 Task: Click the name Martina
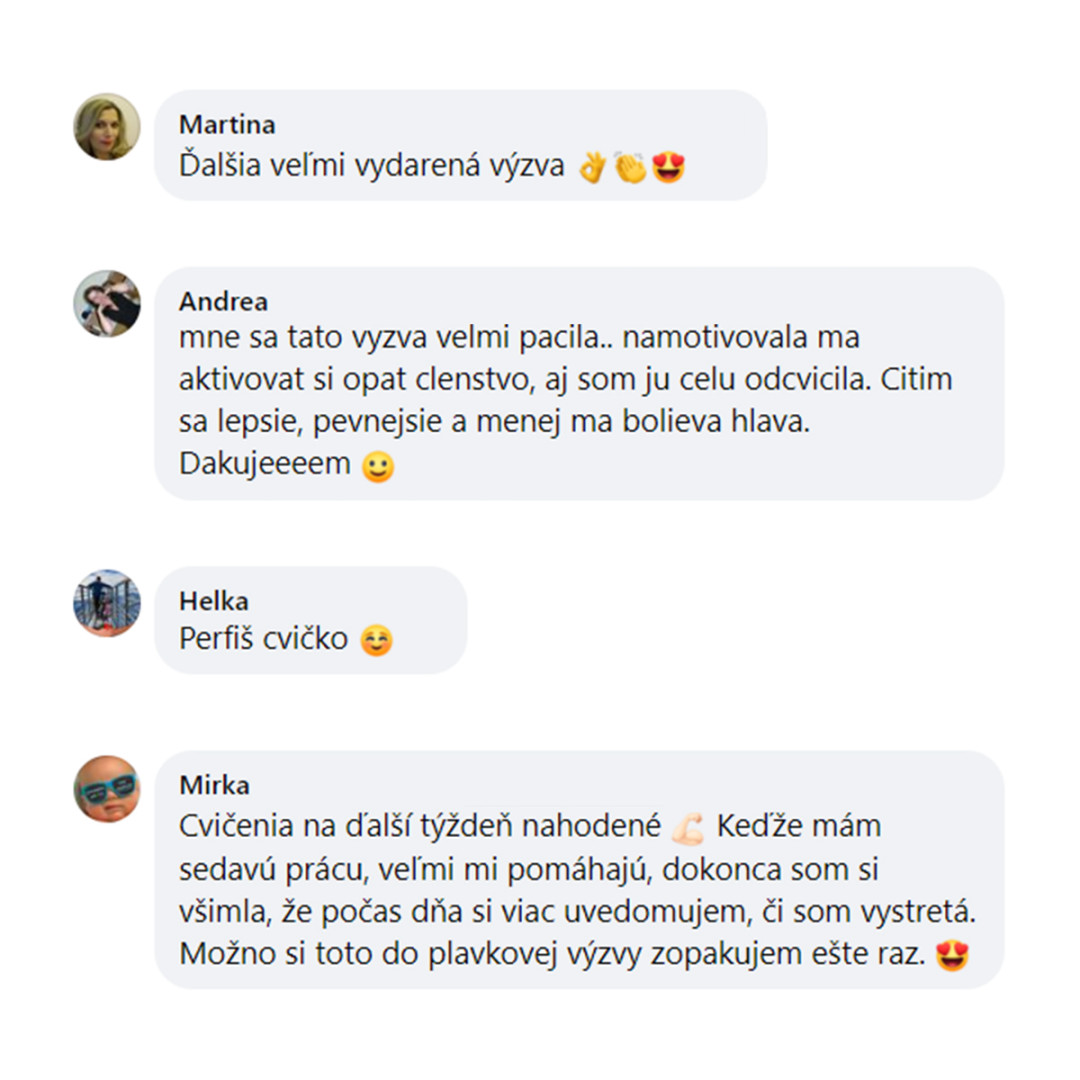[x=227, y=125]
